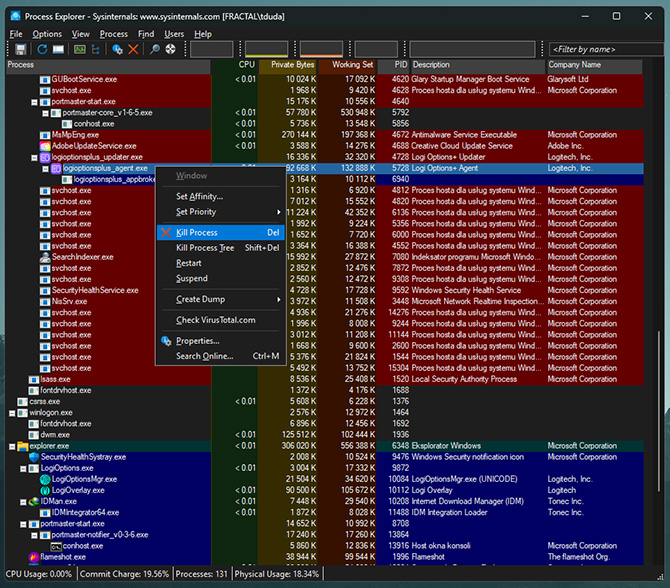Screen dimensions: 670x588
Task: Open the Users menu
Action: pos(174,34)
